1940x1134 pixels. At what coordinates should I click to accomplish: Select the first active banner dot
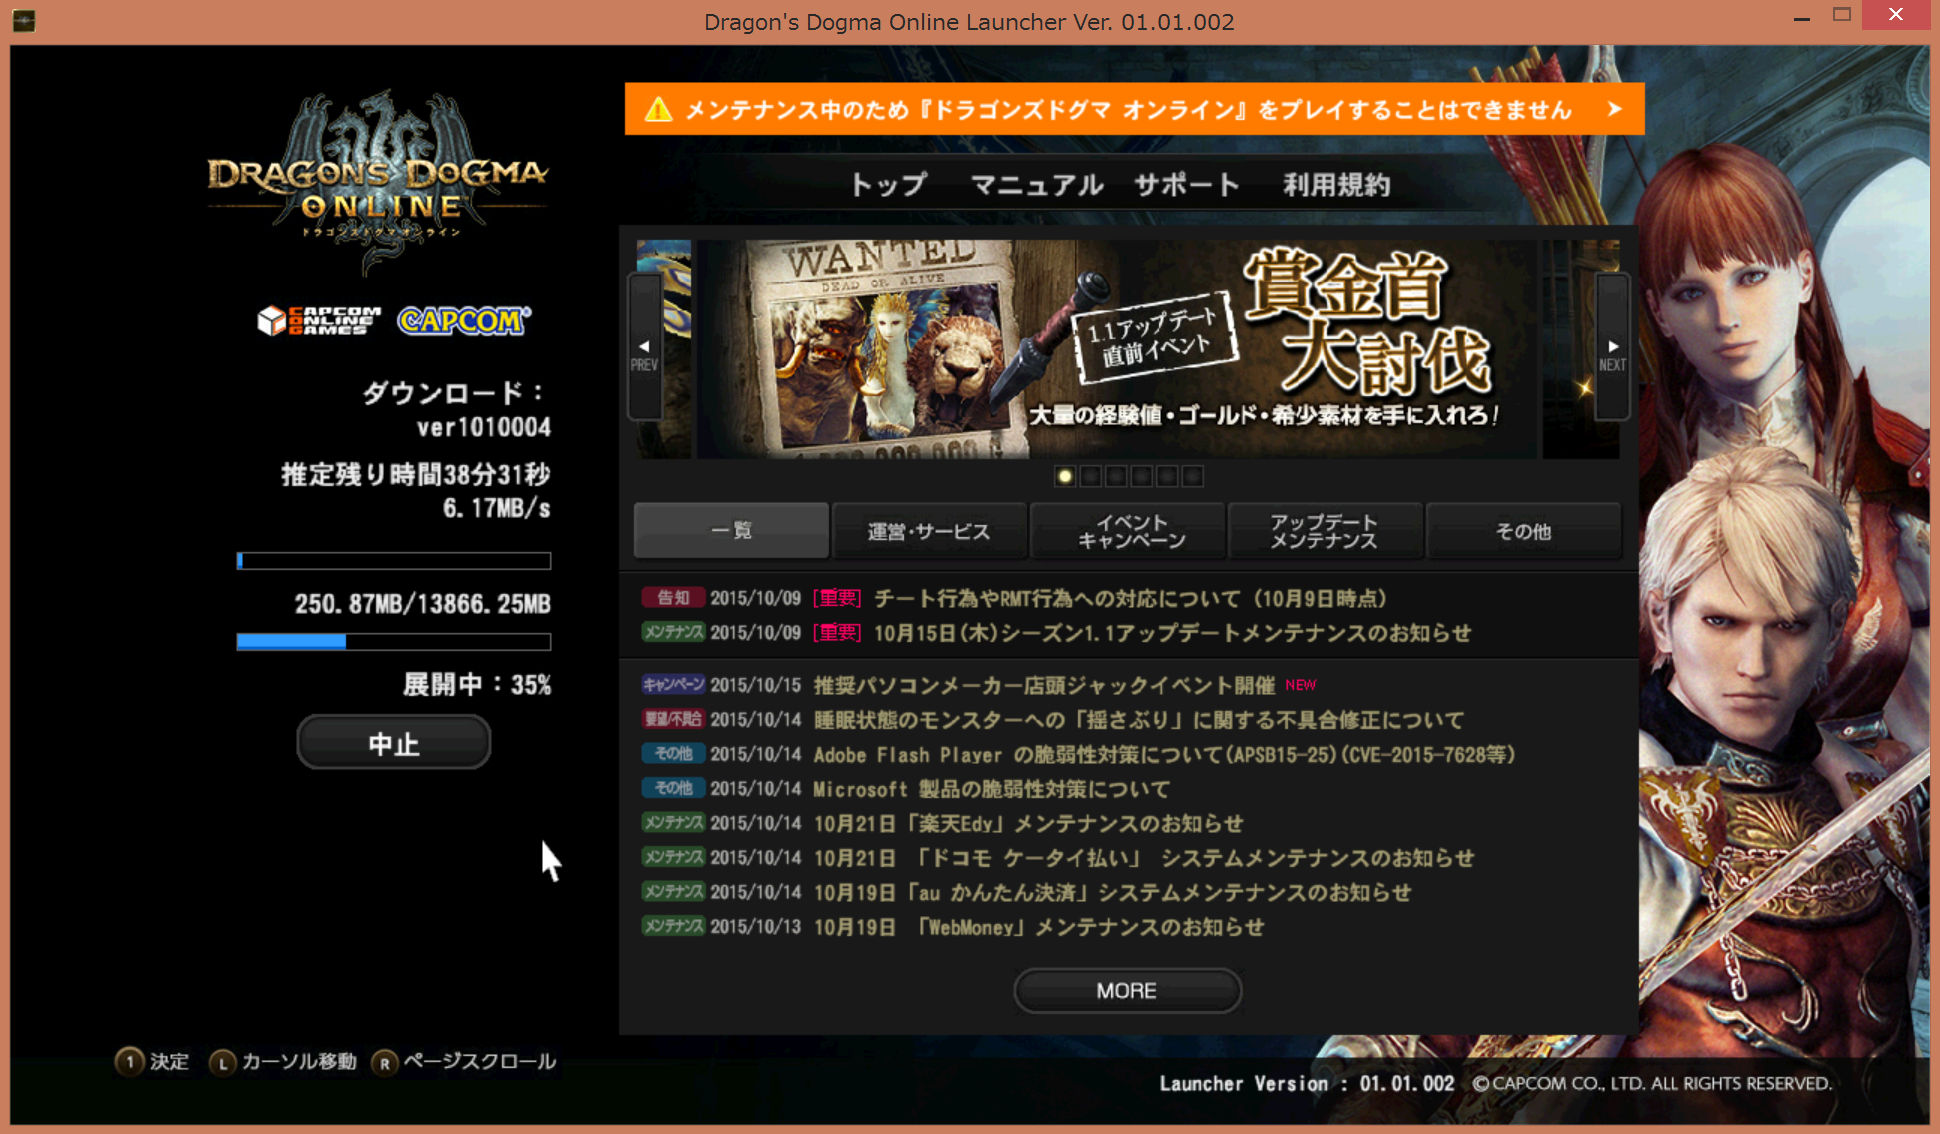pyautogui.click(x=1065, y=476)
